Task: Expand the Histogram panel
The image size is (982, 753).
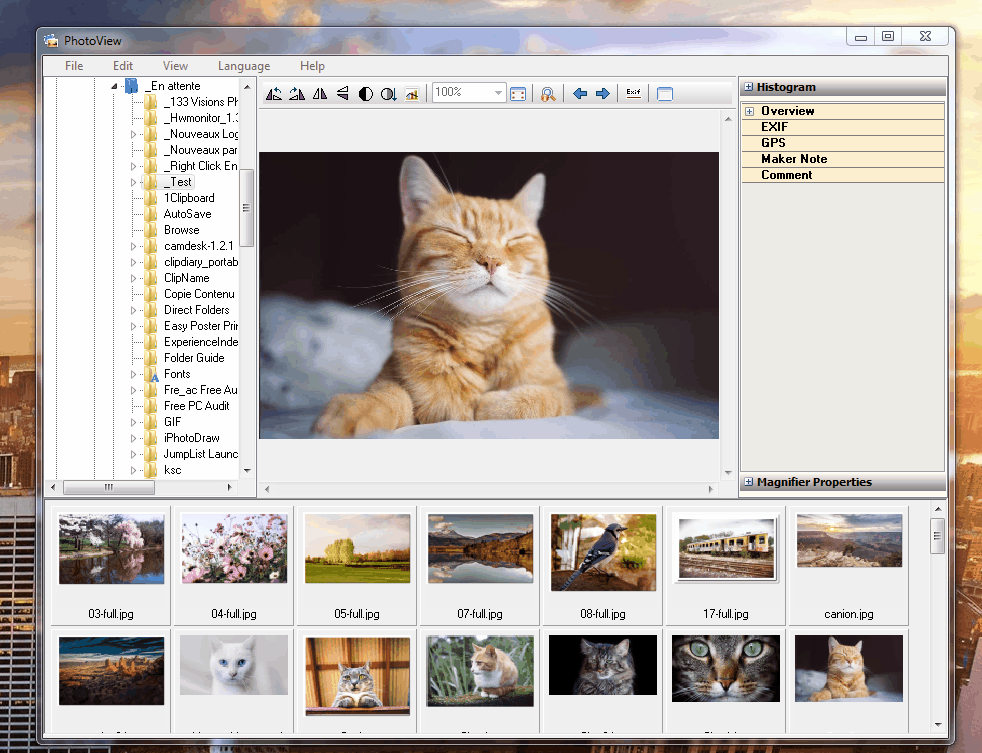Action: click(x=748, y=87)
